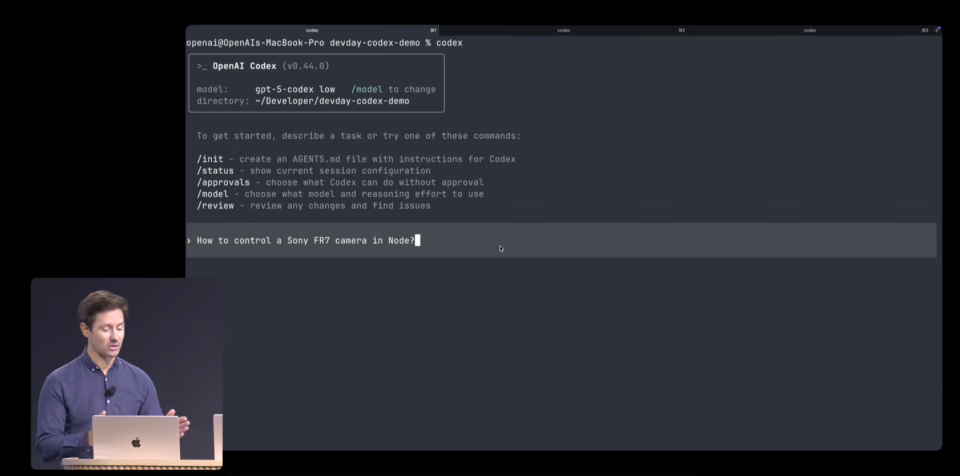Switch to the active codex tab marked ⌘1
Screen dimensions: 960x476
tap(312, 30)
